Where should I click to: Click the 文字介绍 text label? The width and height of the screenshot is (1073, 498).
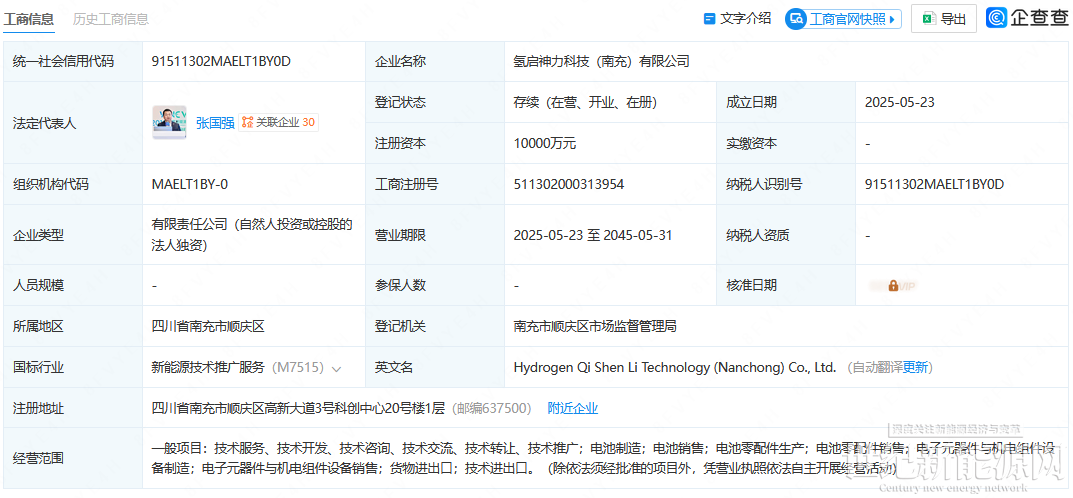click(745, 19)
